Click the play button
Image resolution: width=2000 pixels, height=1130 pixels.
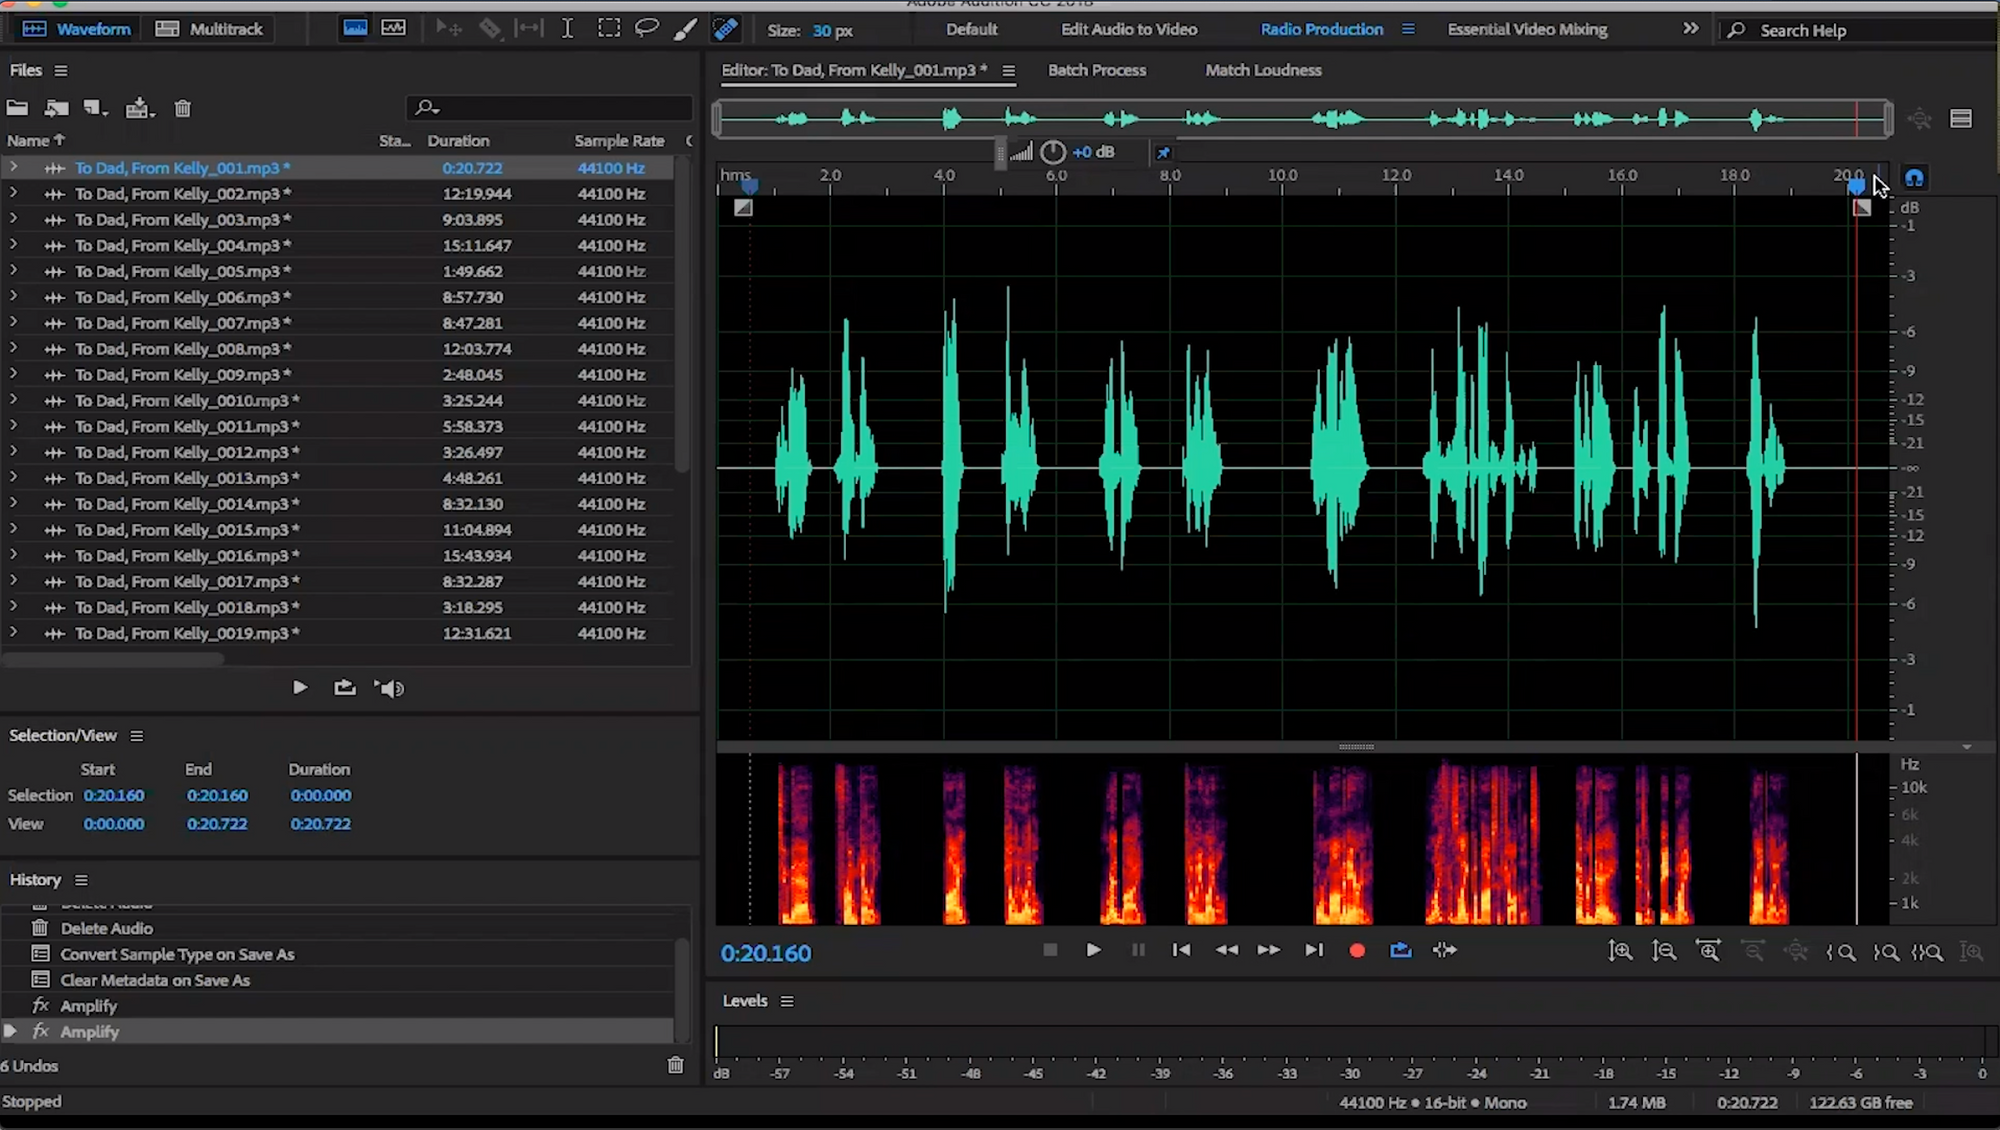tap(1092, 950)
